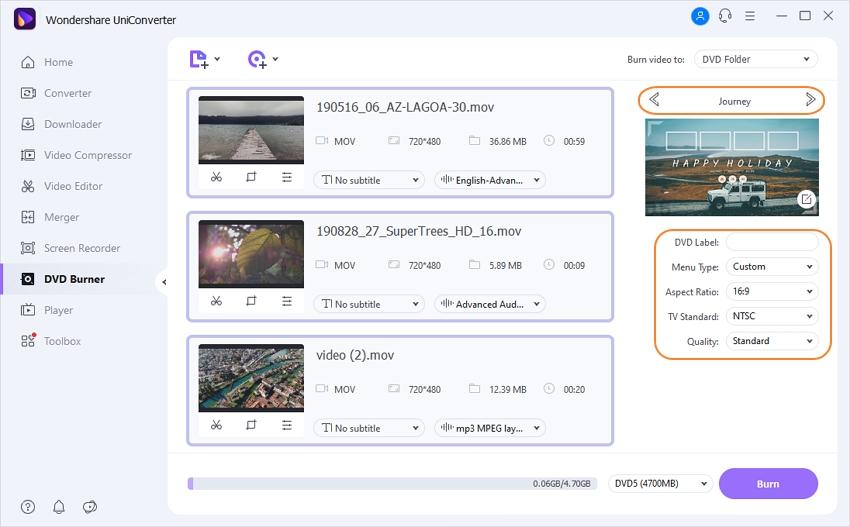Open notifications bell icon
This screenshot has height=527, width=850.
point(59,507)
